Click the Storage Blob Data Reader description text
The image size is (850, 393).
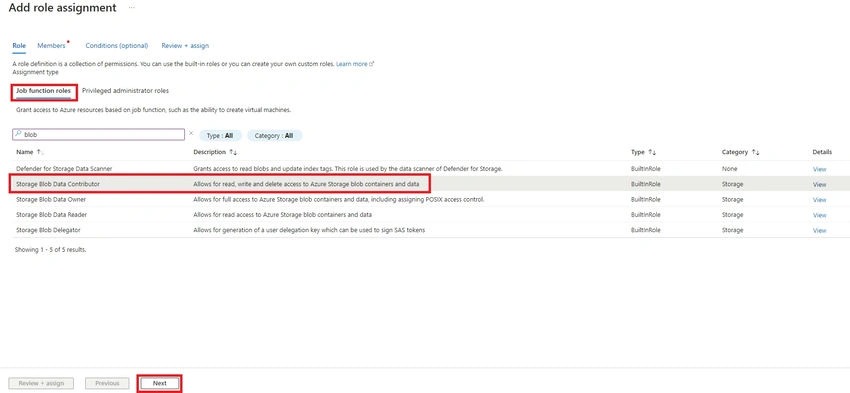point(282,215)
